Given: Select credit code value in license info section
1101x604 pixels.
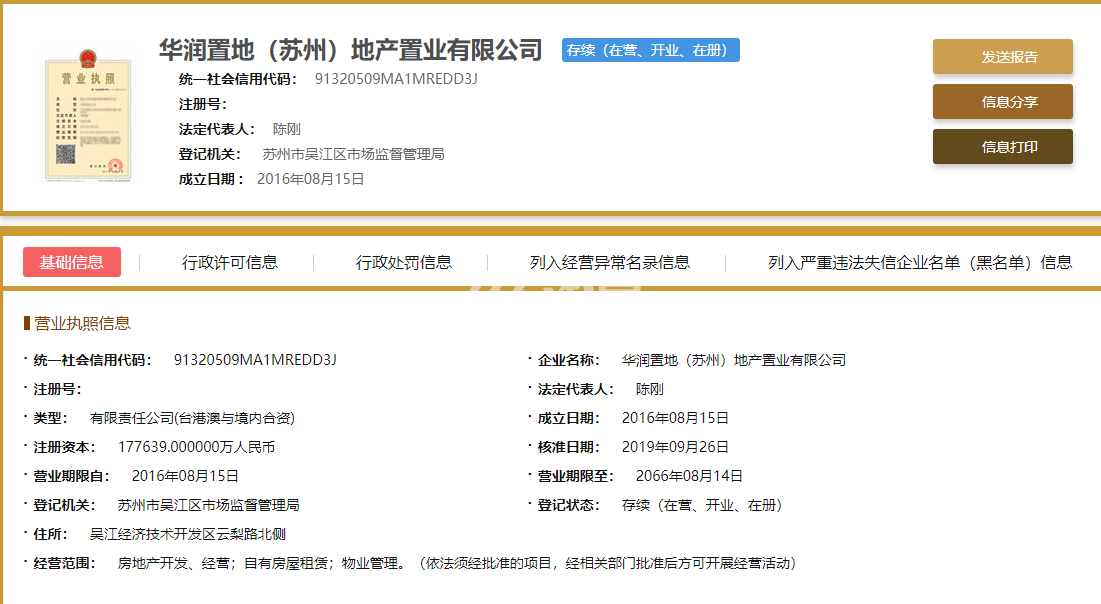Looking at the screenshot, I should click(x=255, y=360).
